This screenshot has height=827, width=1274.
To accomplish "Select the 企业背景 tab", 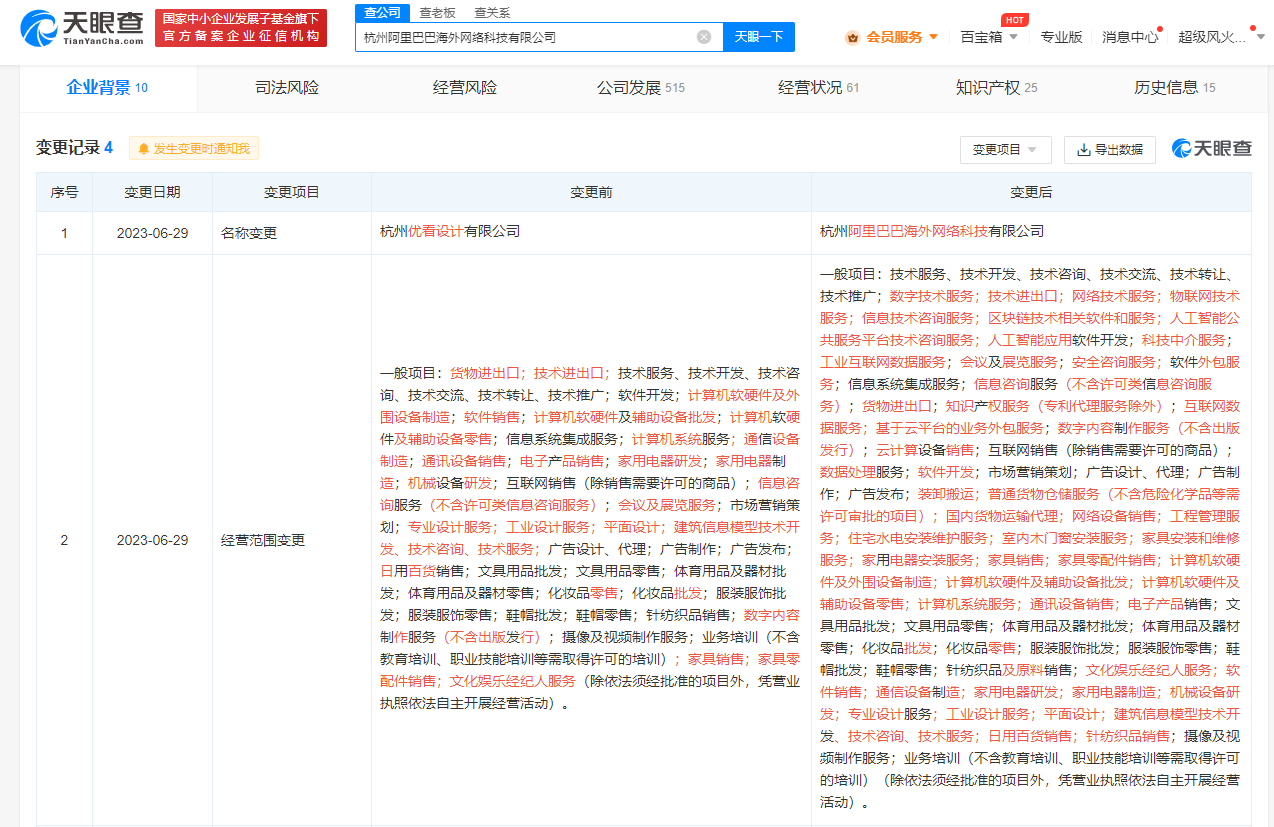I will point(107,88).
